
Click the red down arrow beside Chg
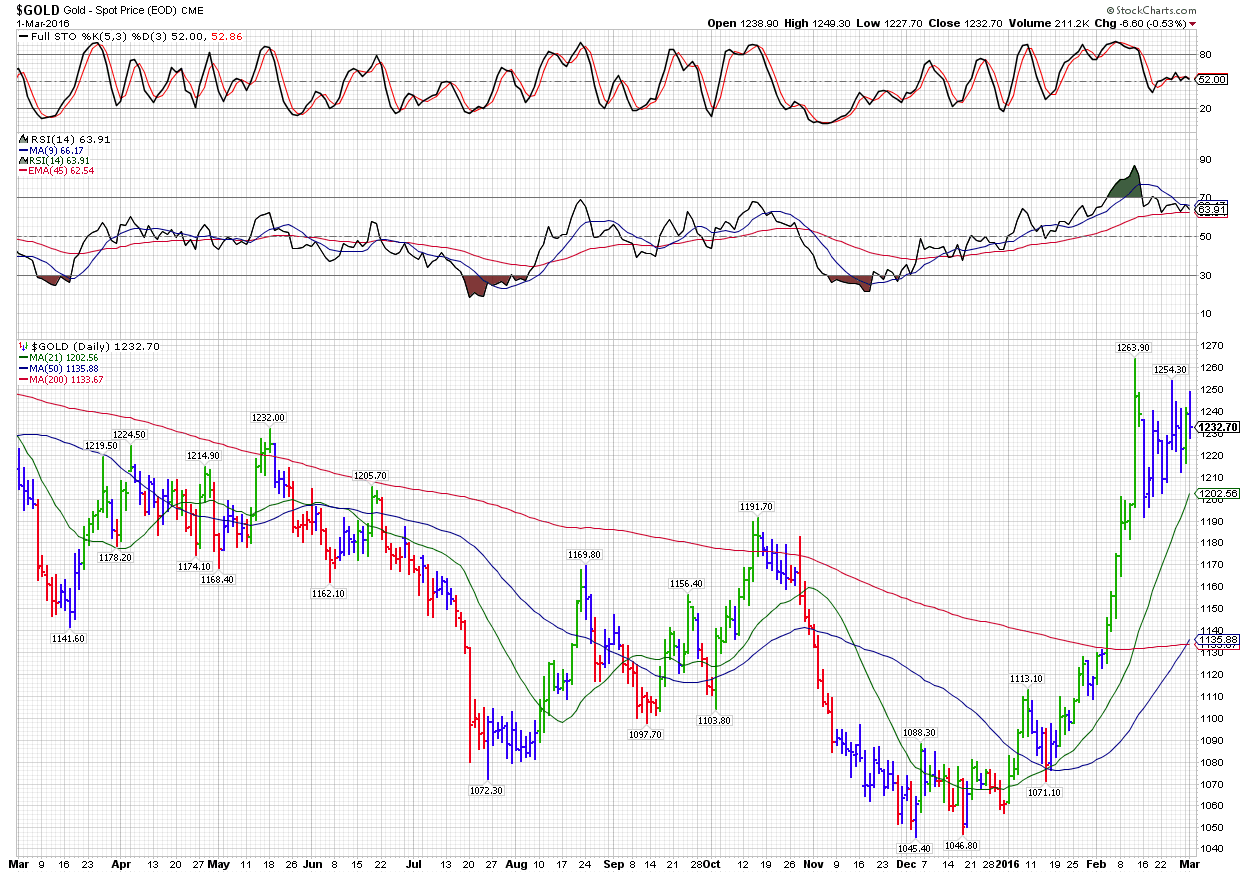1221,23
